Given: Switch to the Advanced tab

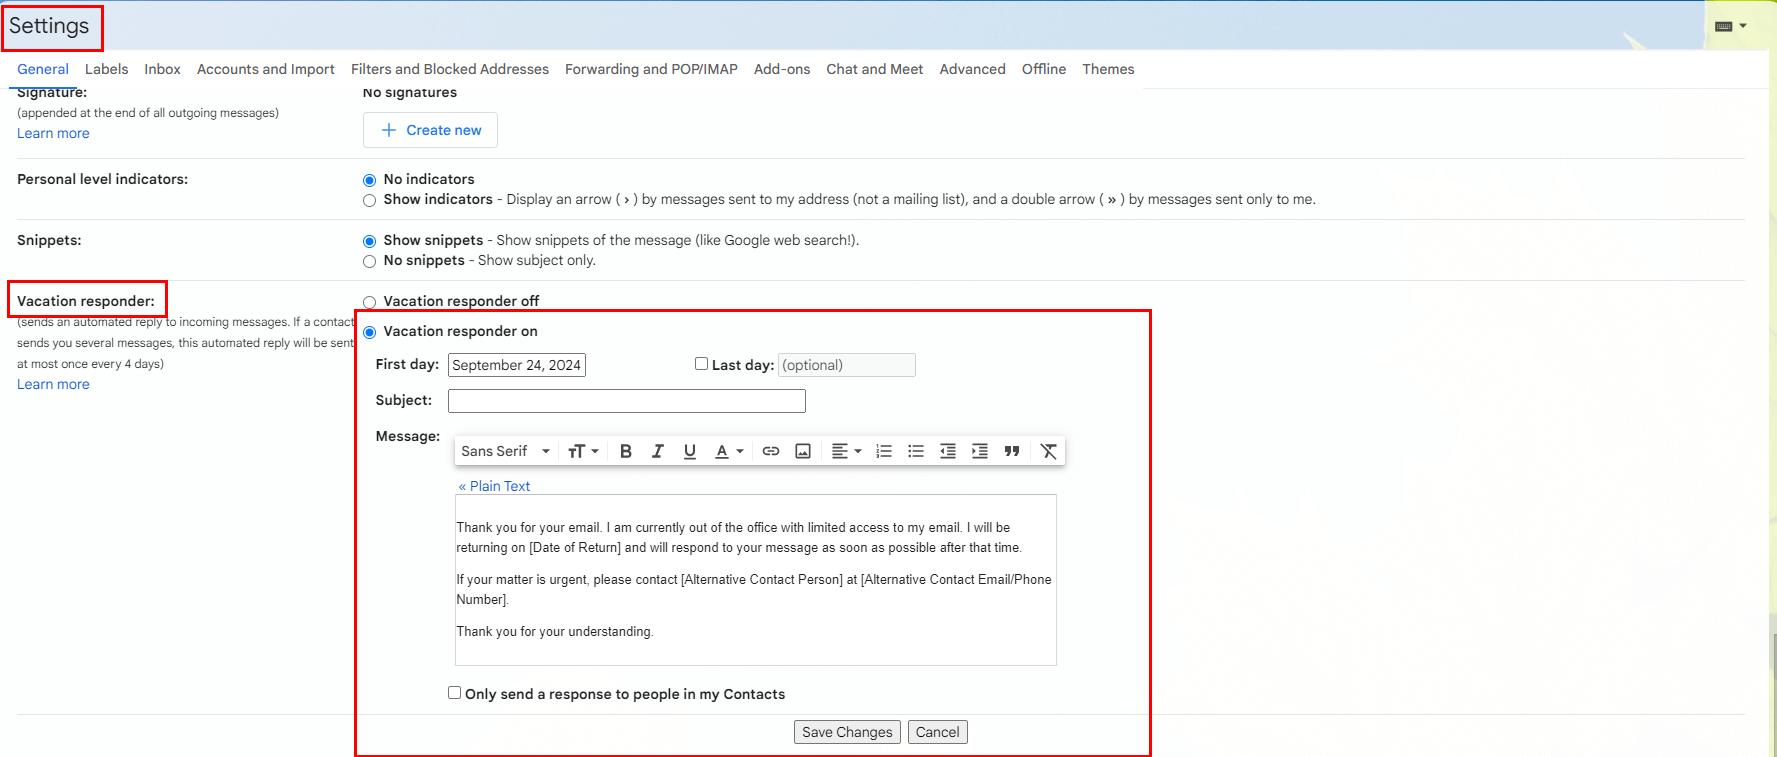Looking at the screenshot, I should point(973,69).
